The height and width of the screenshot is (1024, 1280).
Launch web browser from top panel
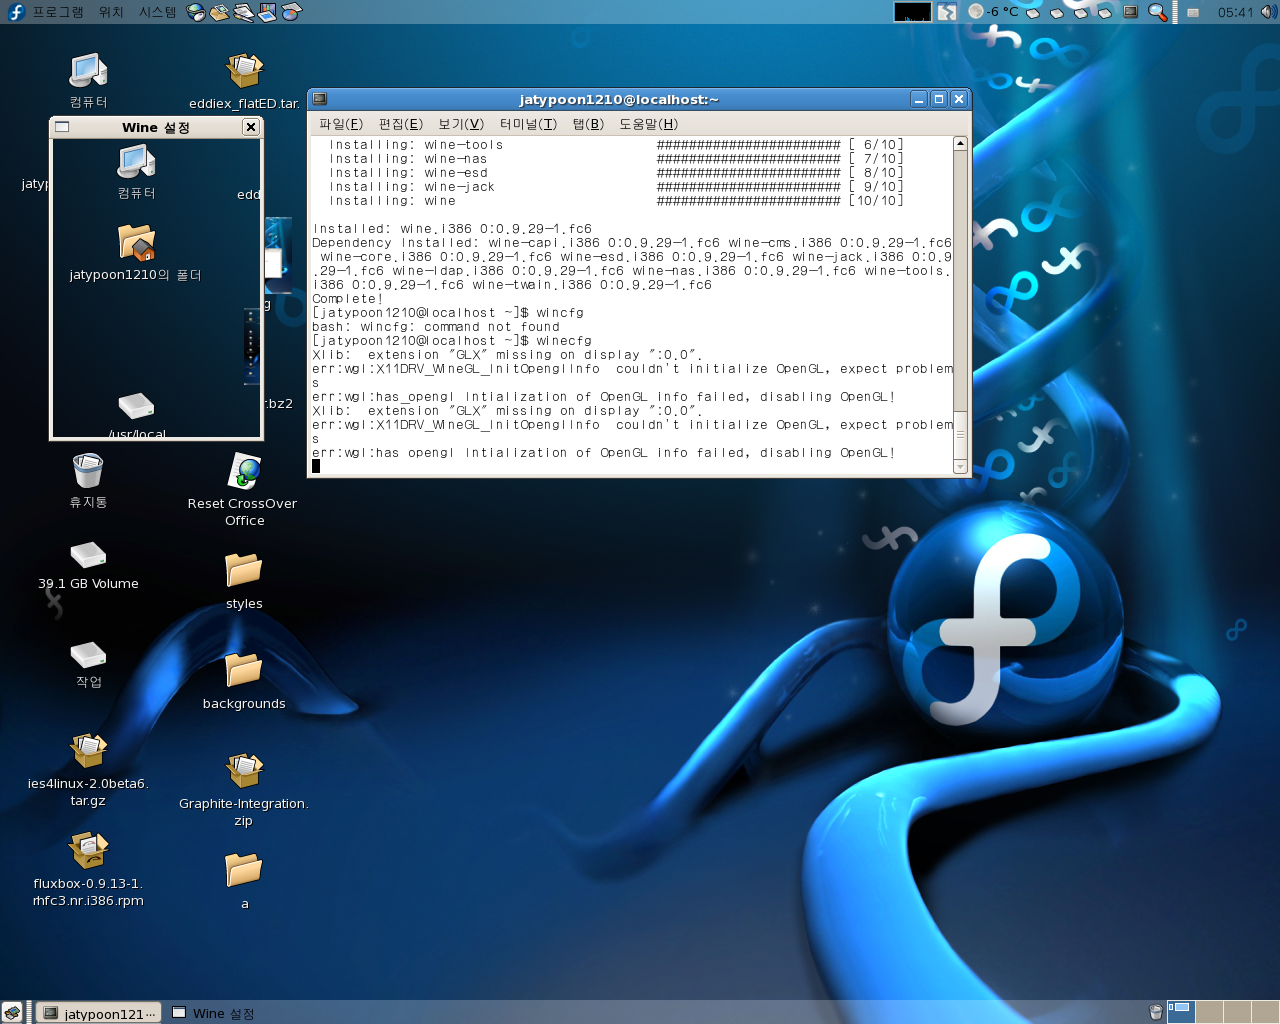196,12
